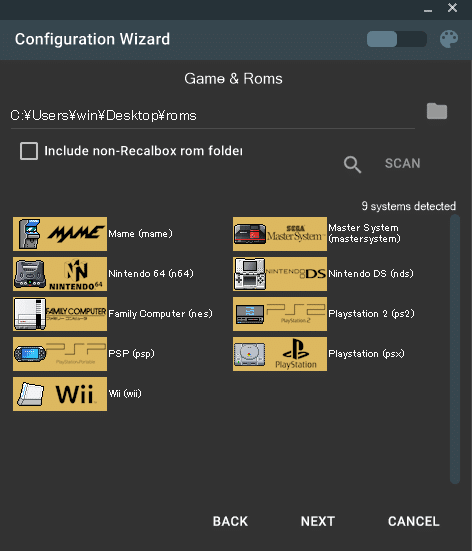
Task: Open the folder browse icon
Action: click(437, 111)
